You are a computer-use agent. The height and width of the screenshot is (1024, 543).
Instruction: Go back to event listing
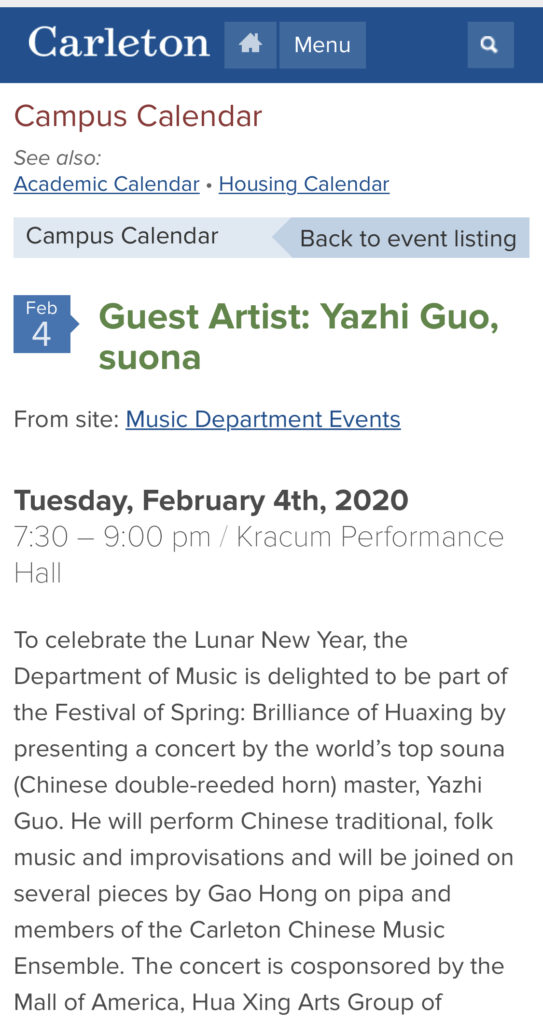pos(401,238)
